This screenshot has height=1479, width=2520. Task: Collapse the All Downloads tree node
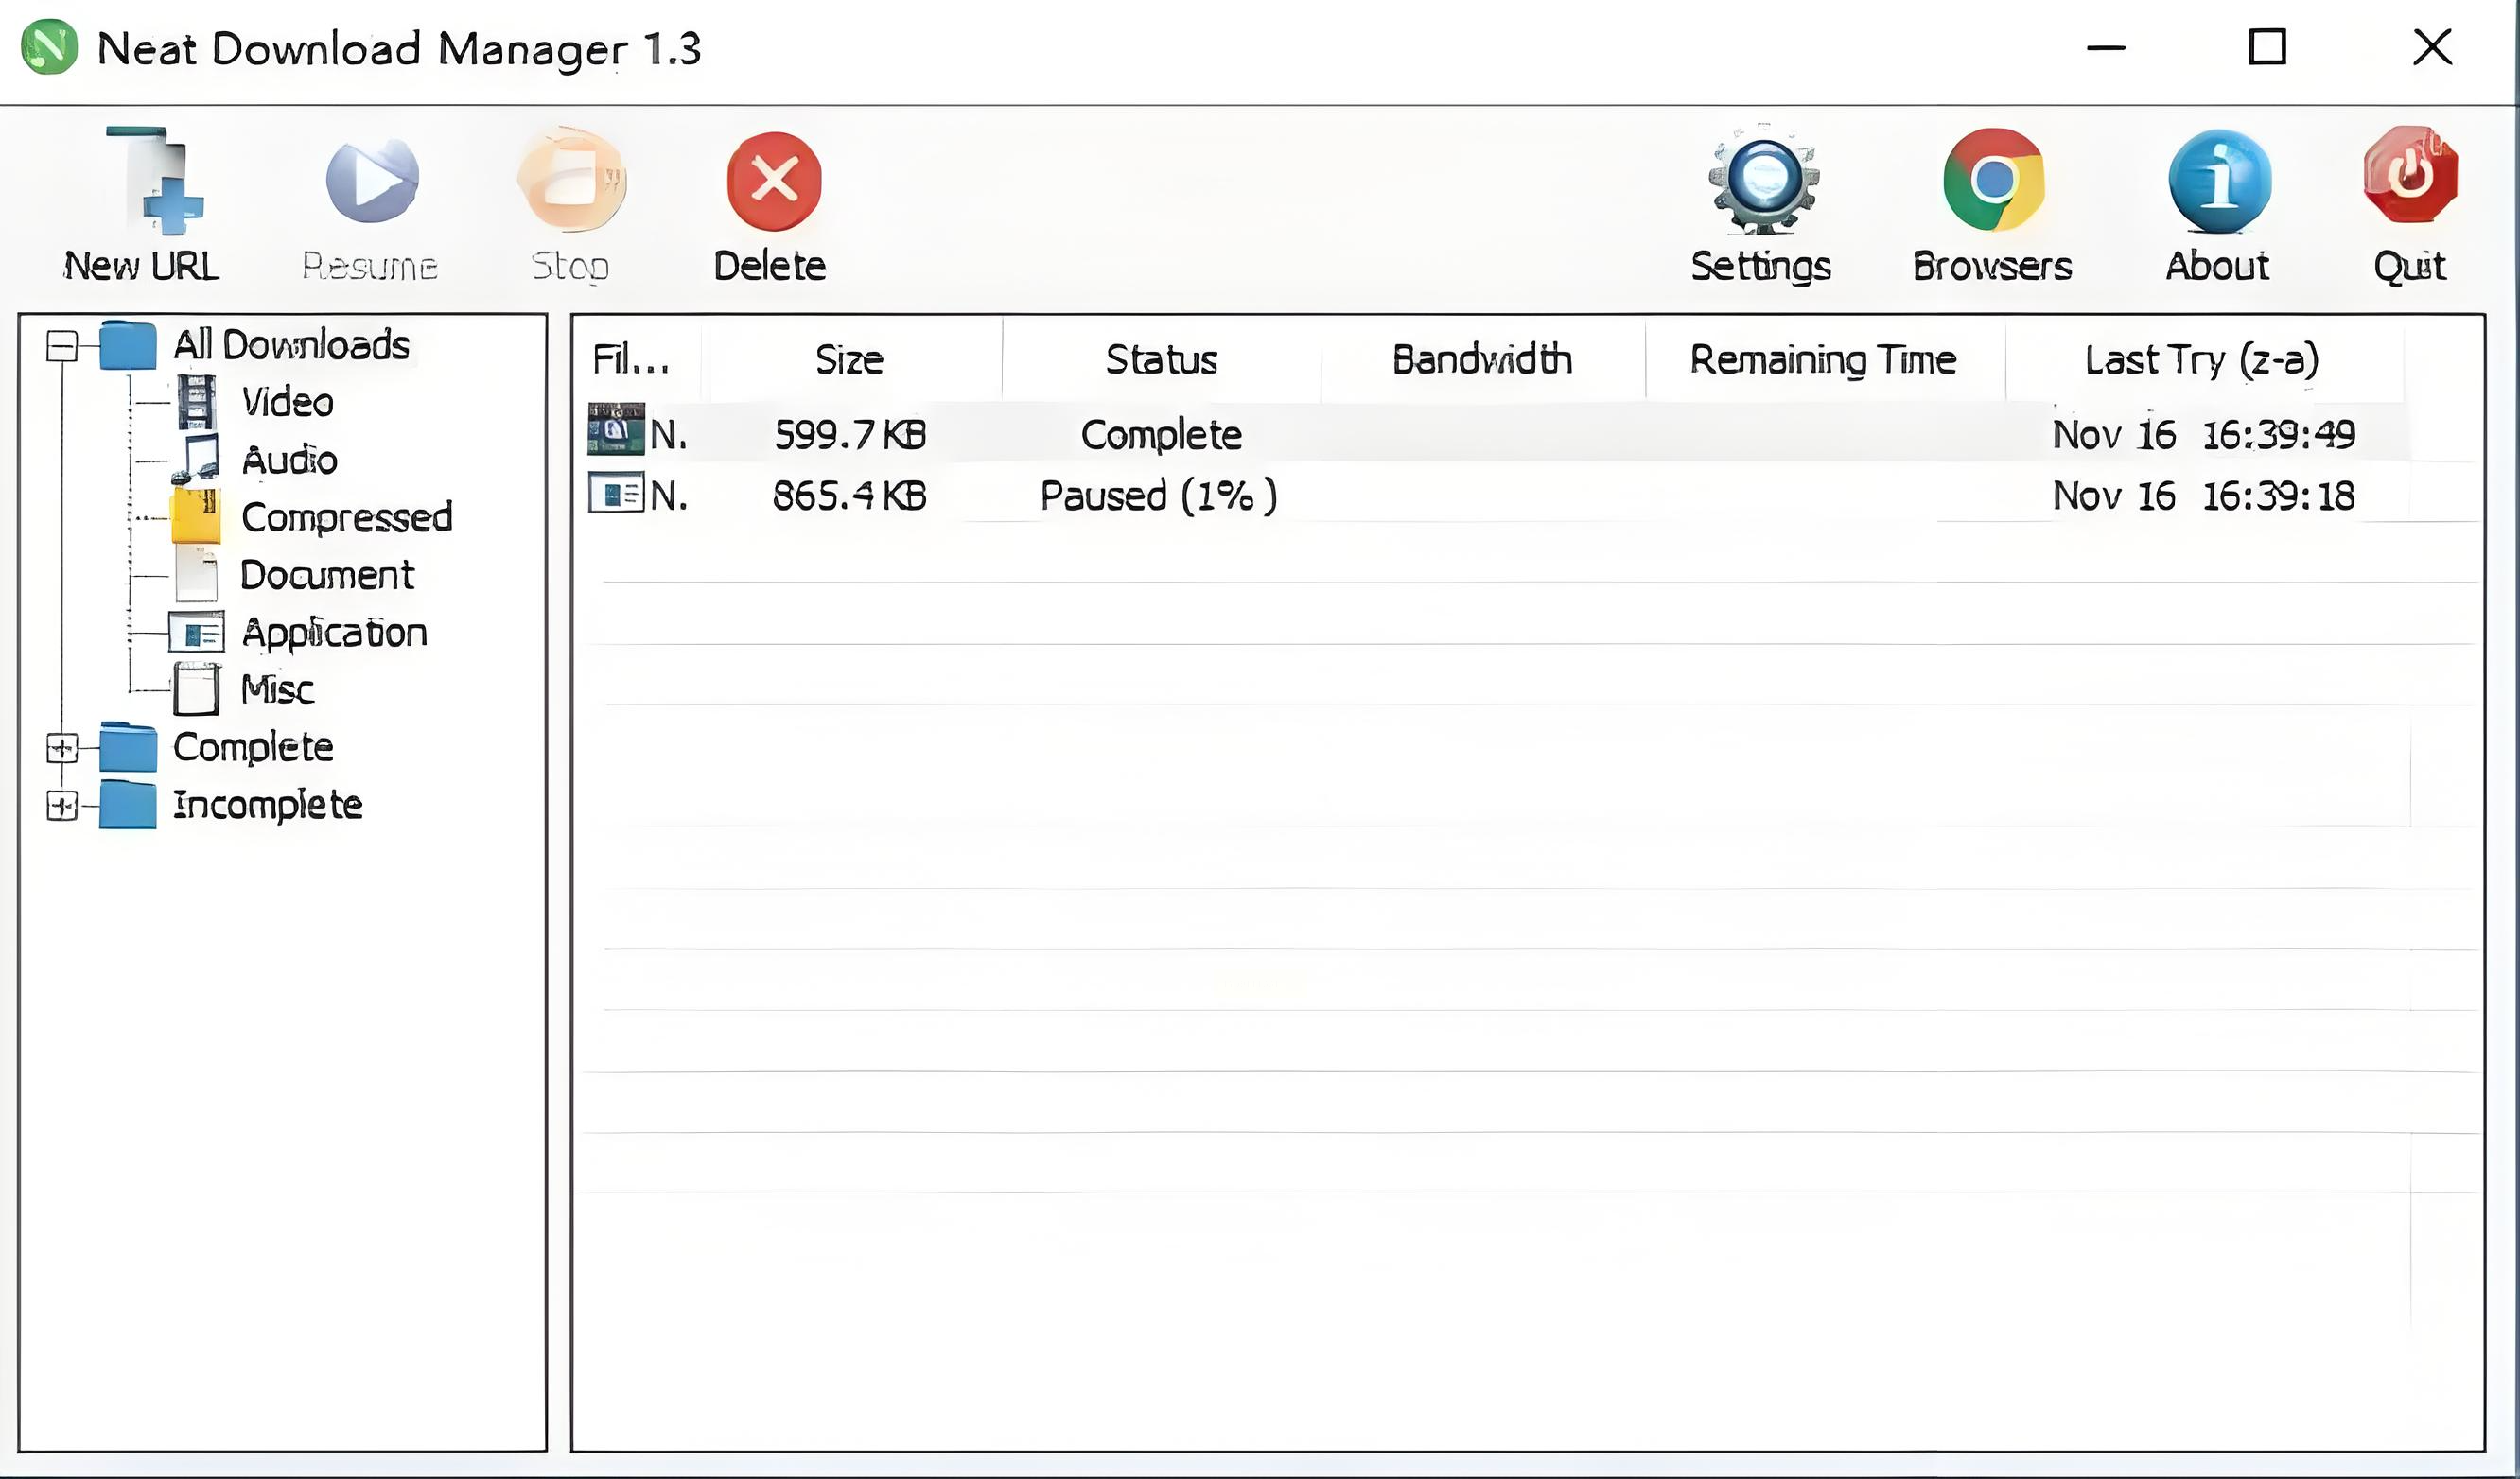(x=62, y=347)
